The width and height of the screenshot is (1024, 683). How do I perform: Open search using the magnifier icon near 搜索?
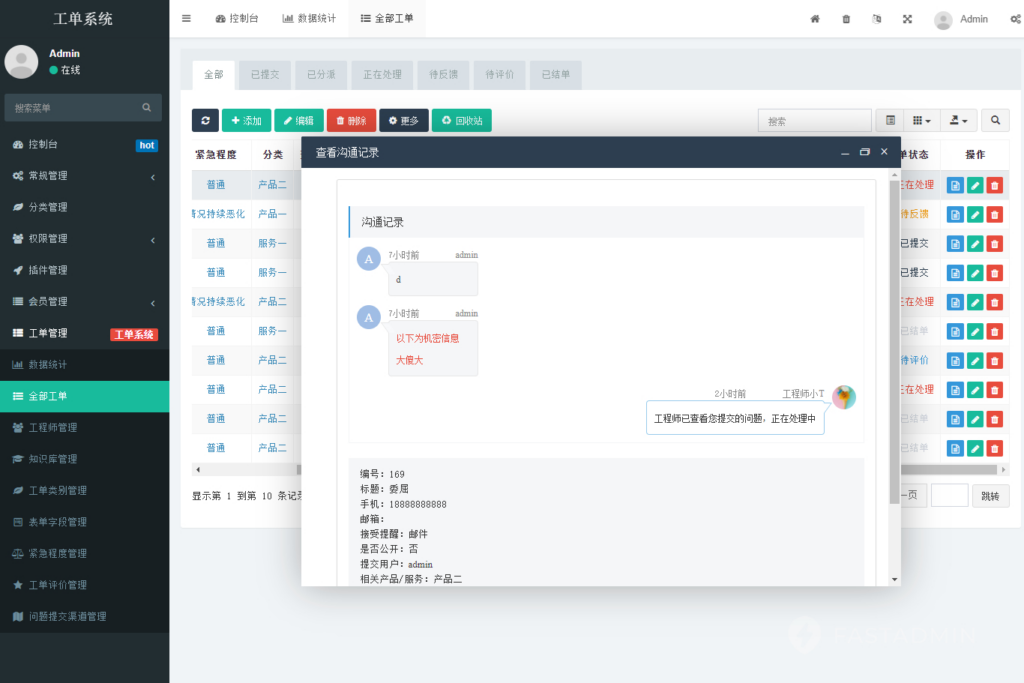point(995,120)
